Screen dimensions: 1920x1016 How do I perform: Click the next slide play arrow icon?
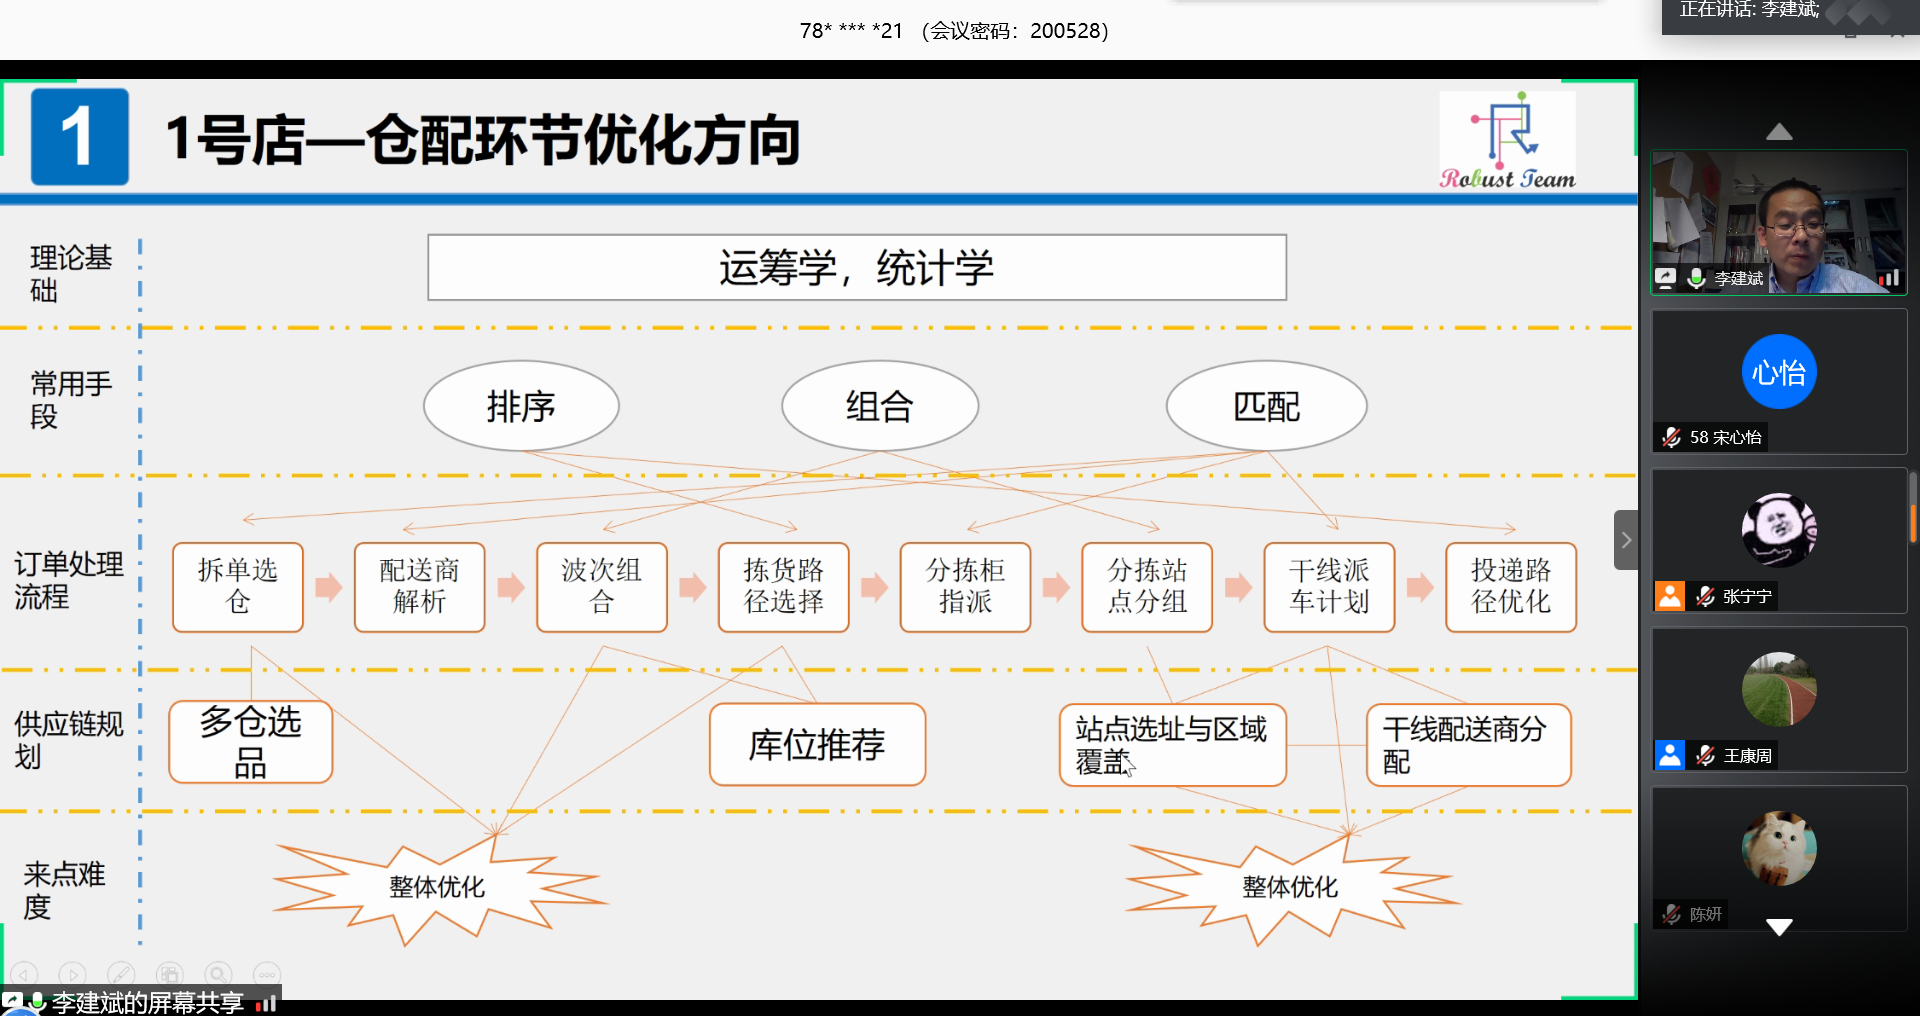72,973
